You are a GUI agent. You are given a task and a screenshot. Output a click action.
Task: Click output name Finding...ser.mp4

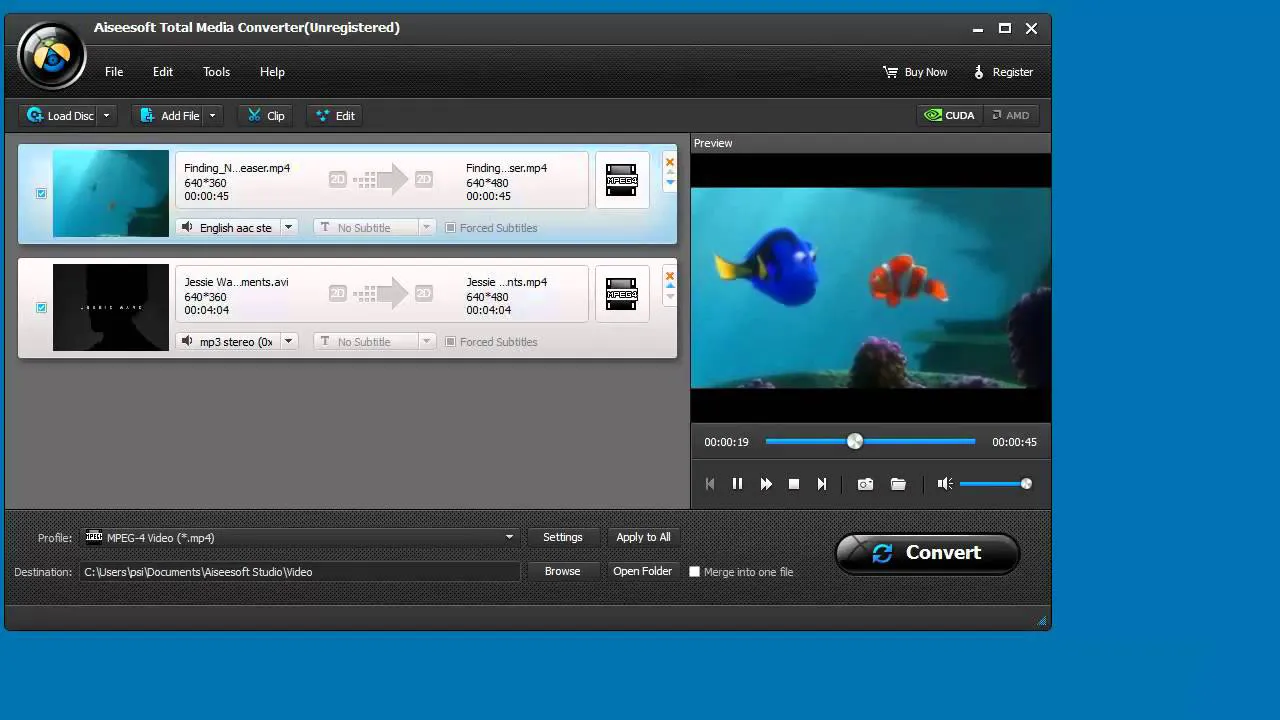(506, 168)
